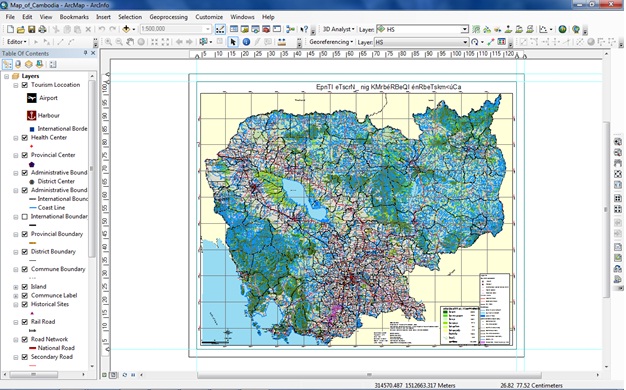626x390 pixels.
Task: Open the ArcToolbox window icon
Action: (x=266, y=29)
